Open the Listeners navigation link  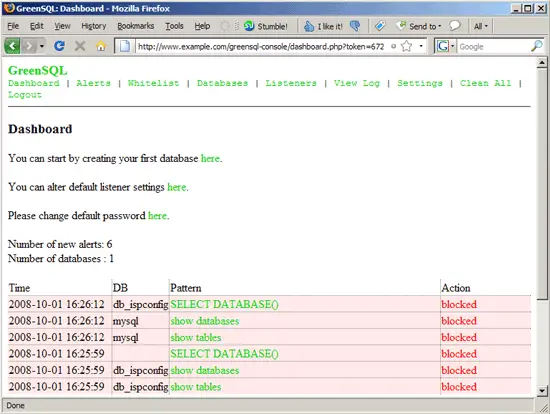pos(291,83)
